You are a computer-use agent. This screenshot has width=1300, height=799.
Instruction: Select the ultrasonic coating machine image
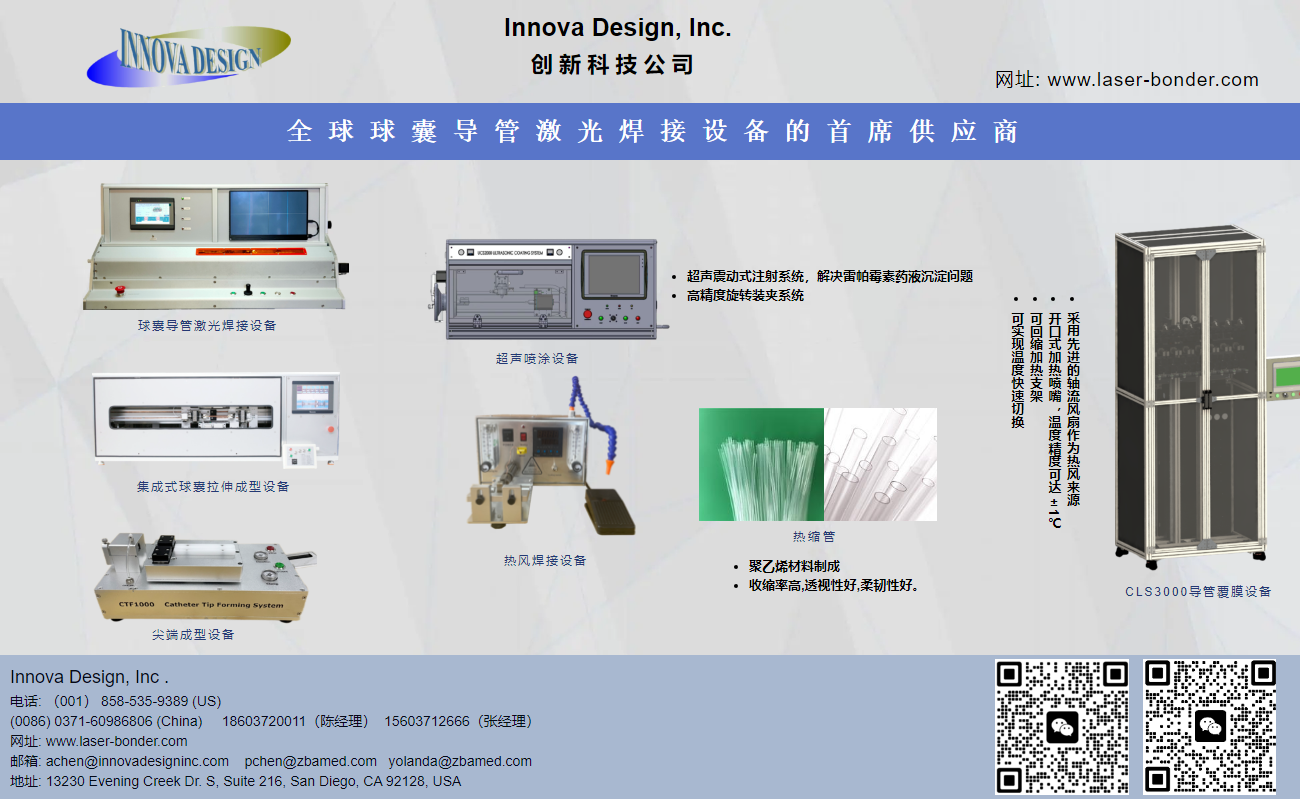point(551,289)
